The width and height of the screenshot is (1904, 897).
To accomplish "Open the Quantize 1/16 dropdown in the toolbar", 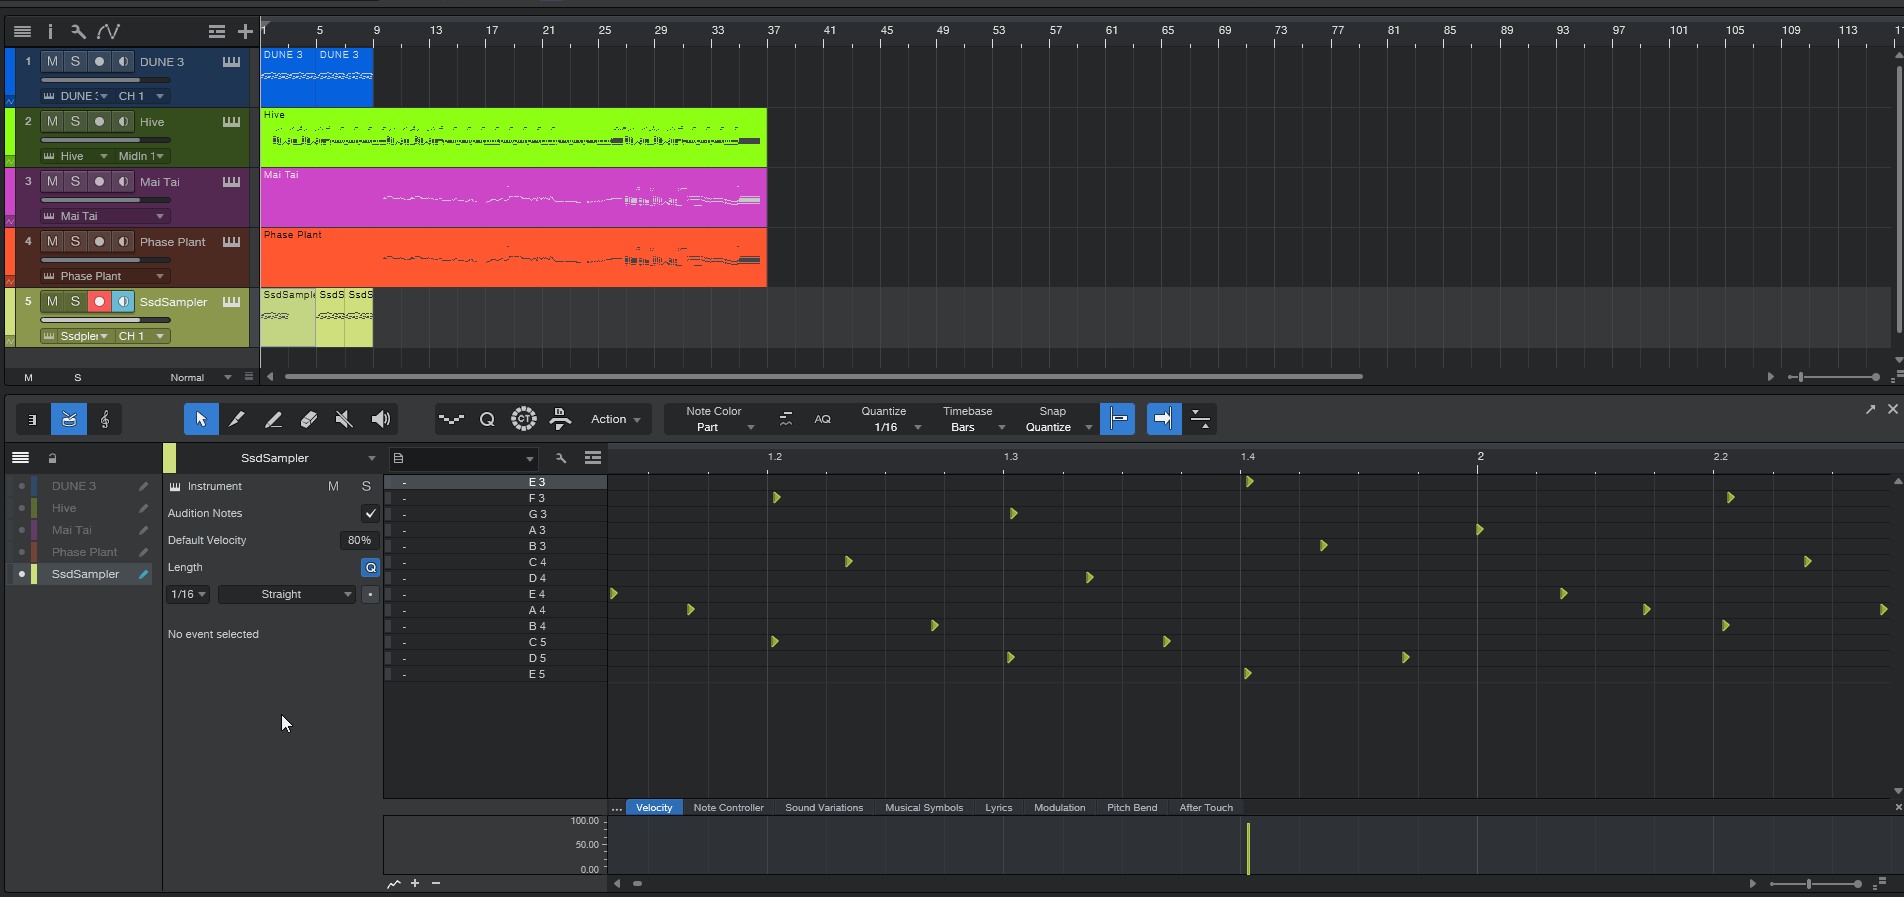I will (x=888, y=419).
